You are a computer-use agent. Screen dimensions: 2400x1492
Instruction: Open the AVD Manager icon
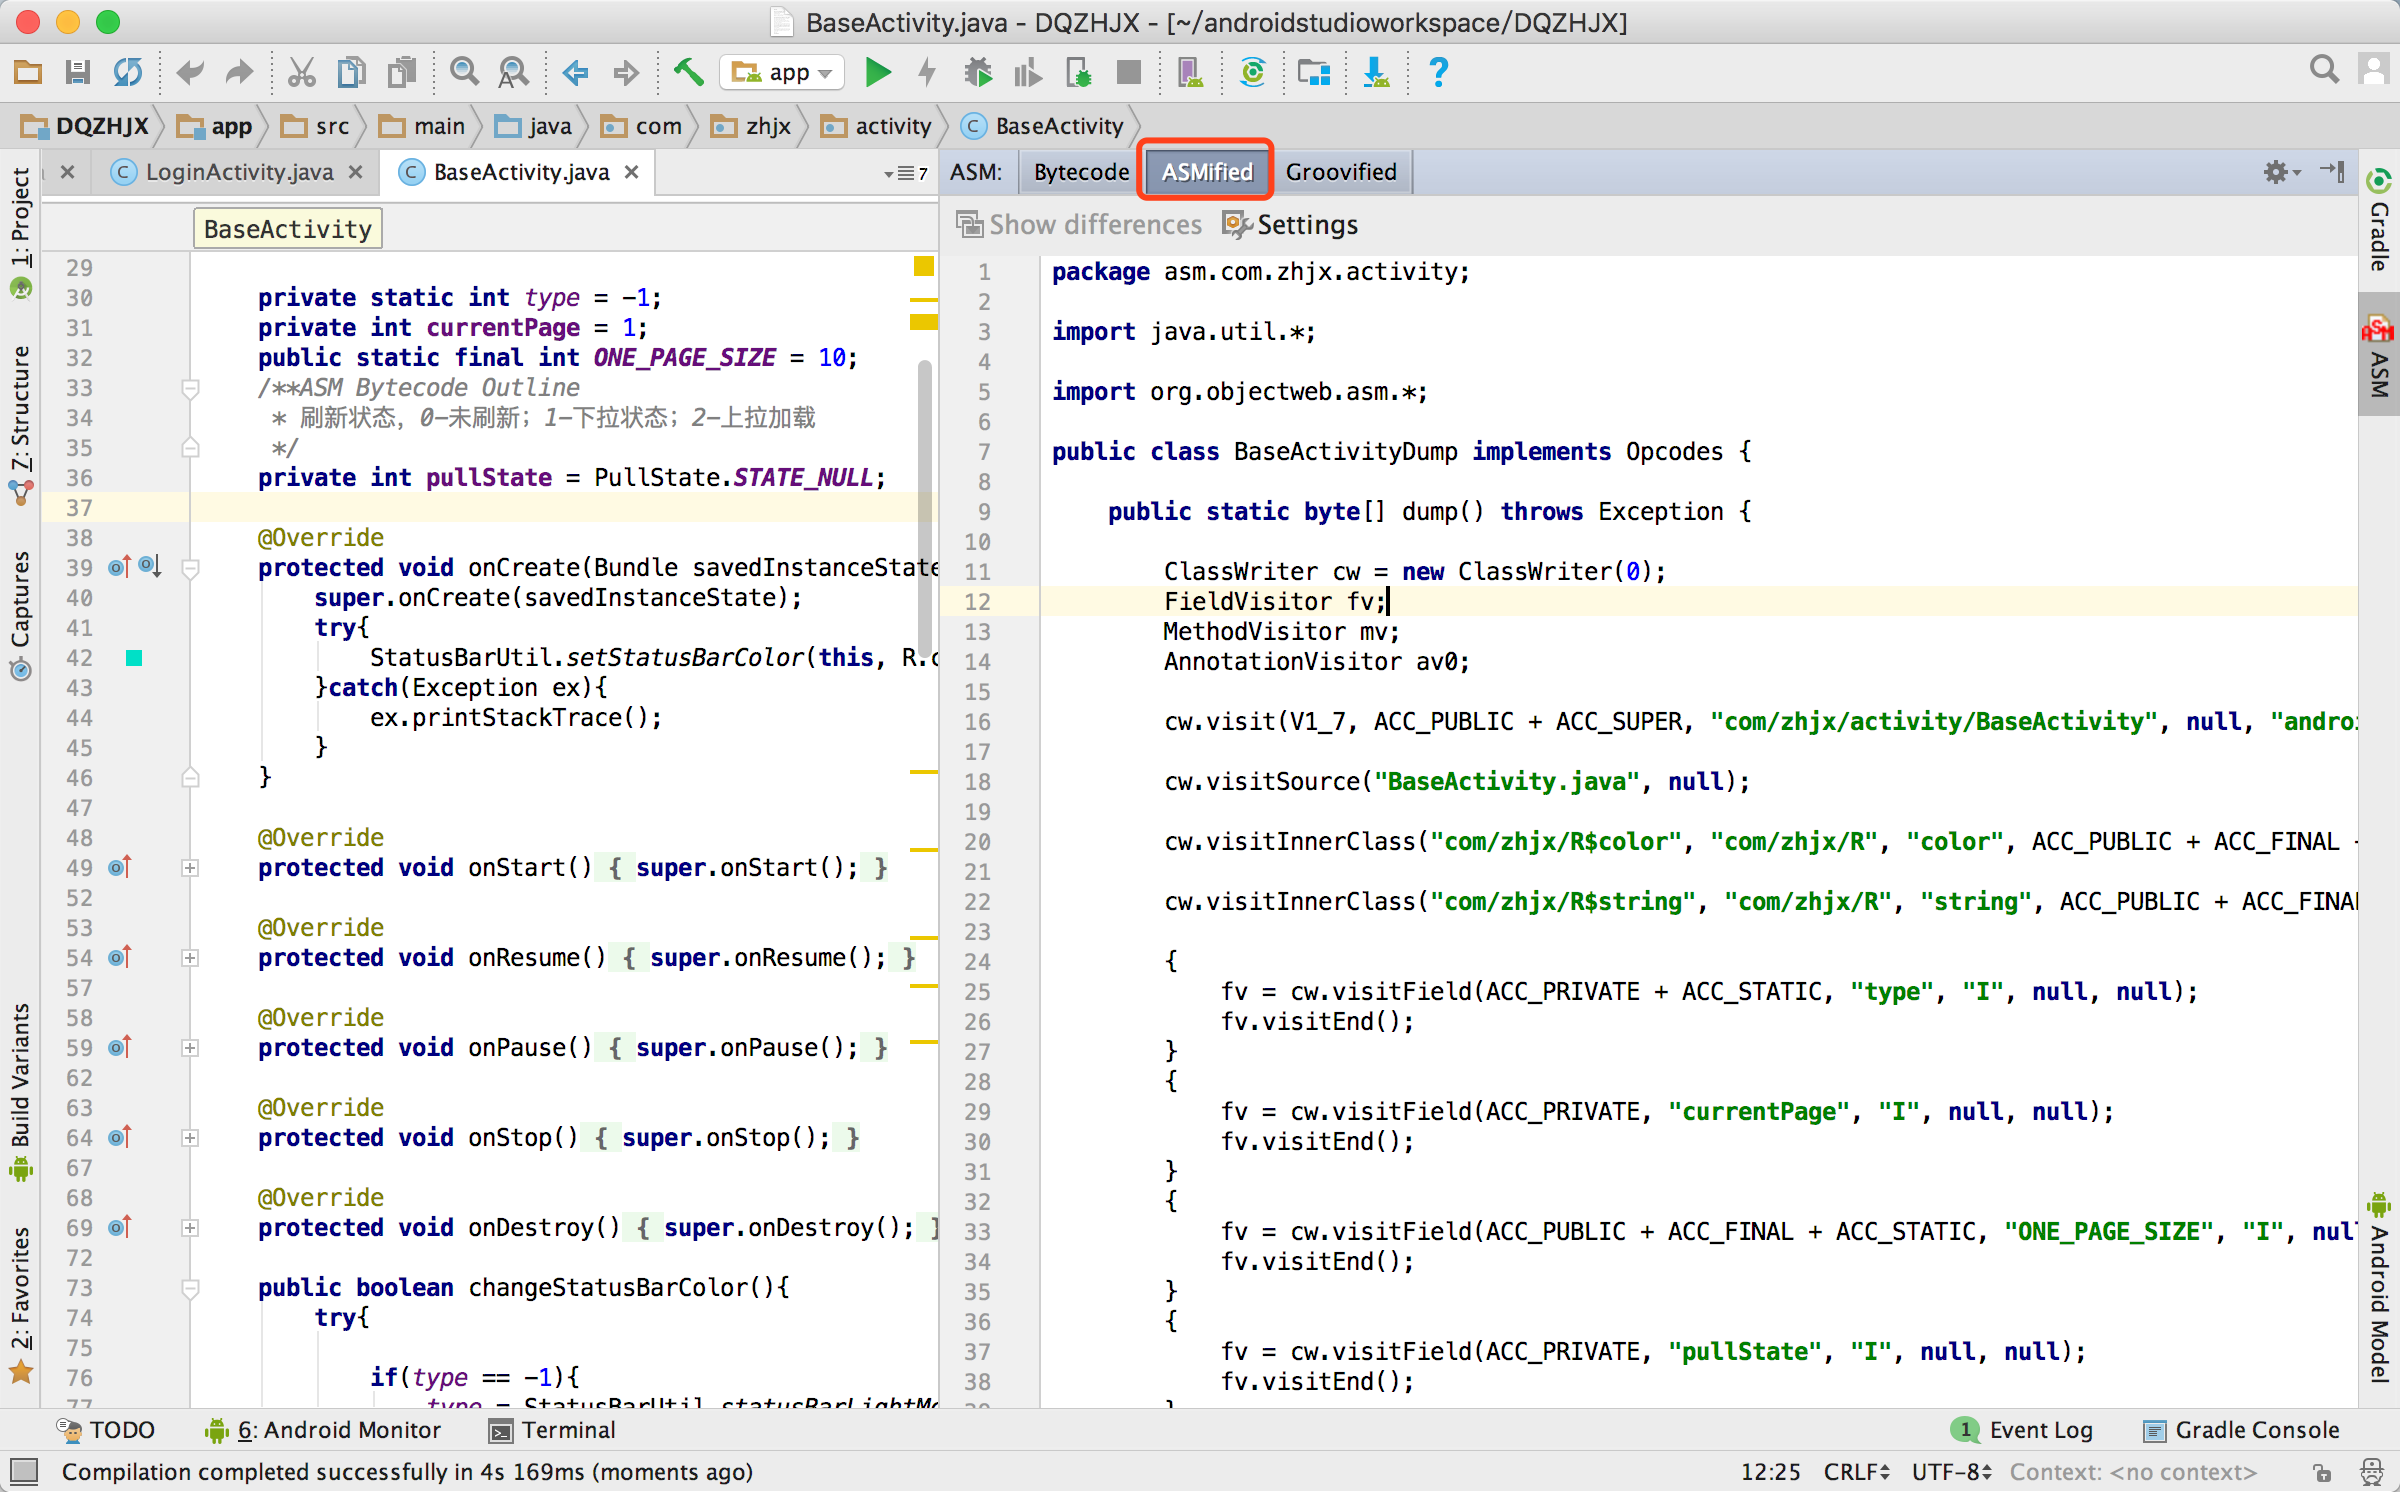pos(1190,72)
